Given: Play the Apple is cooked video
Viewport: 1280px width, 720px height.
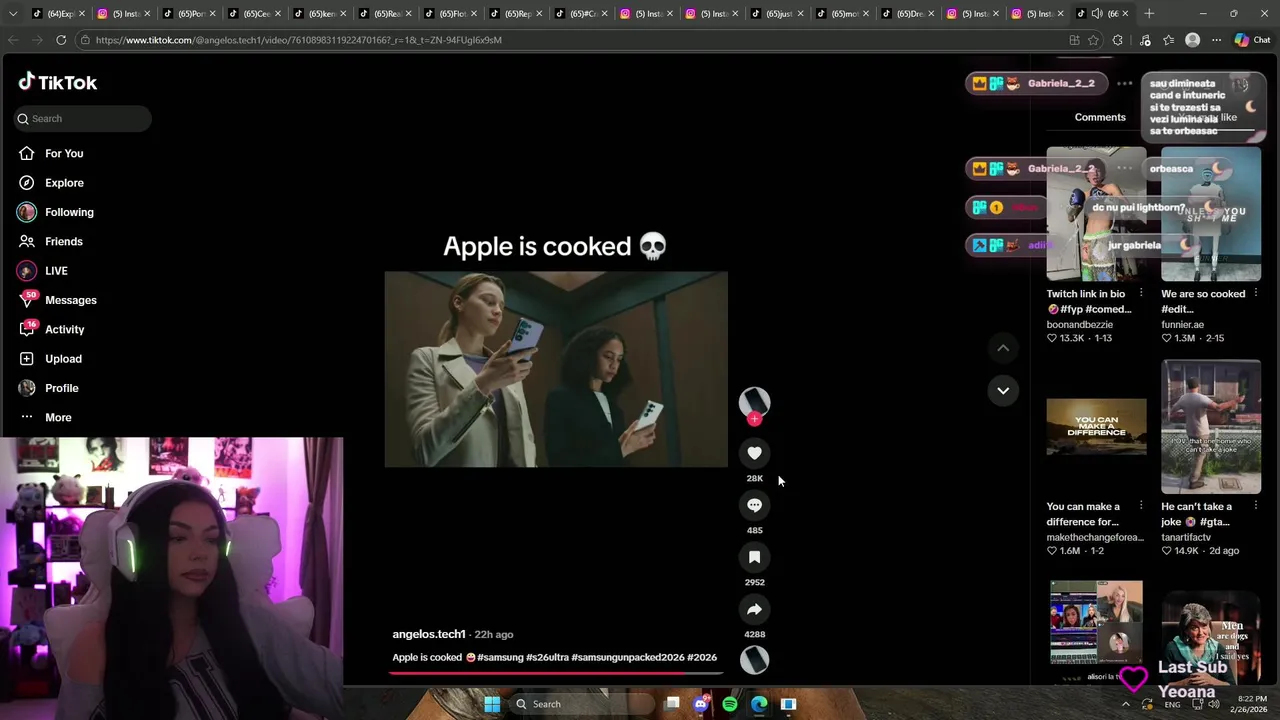Looking at the screenshot, I should [556, 369].
